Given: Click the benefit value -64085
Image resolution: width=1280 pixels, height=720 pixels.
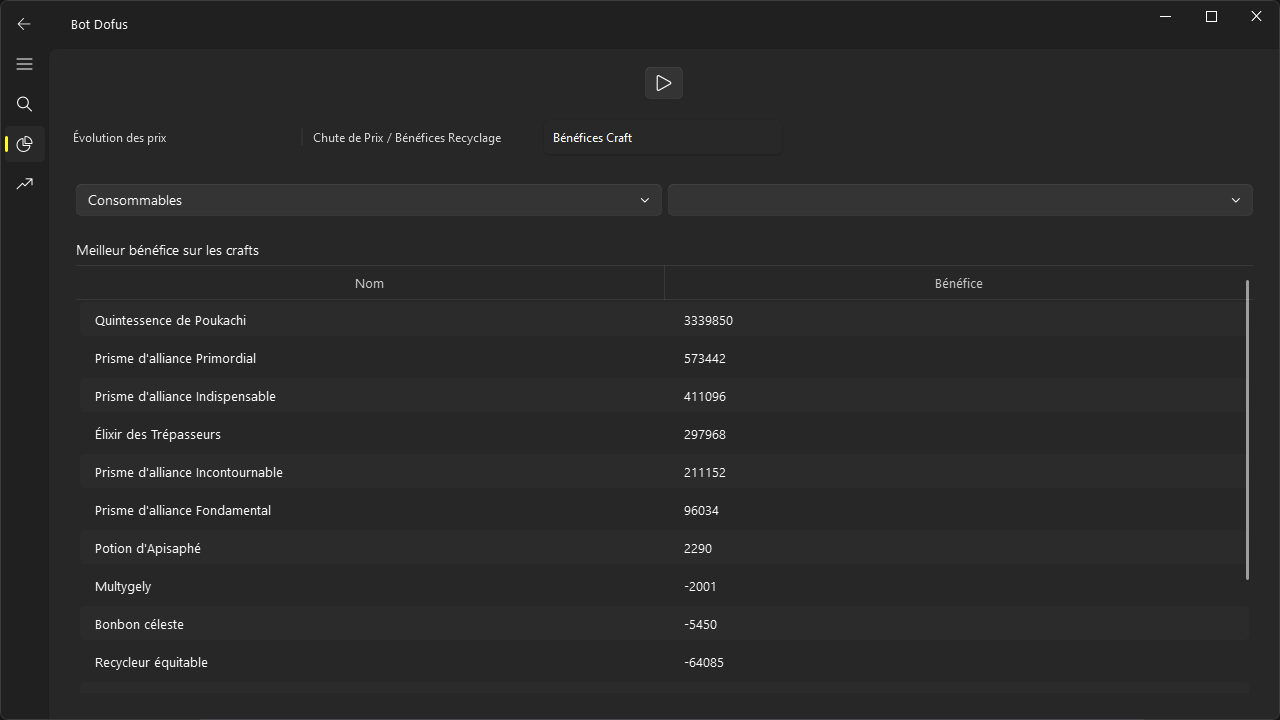Looking at the screenshot, I should pyautogui.click(x=704, y=662).
